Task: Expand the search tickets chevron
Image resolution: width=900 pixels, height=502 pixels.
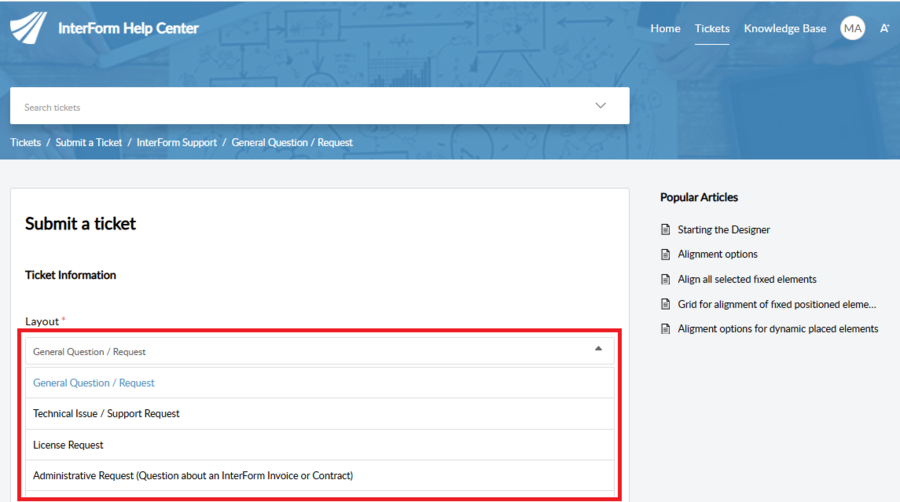Action: click(x=600, y=106)
